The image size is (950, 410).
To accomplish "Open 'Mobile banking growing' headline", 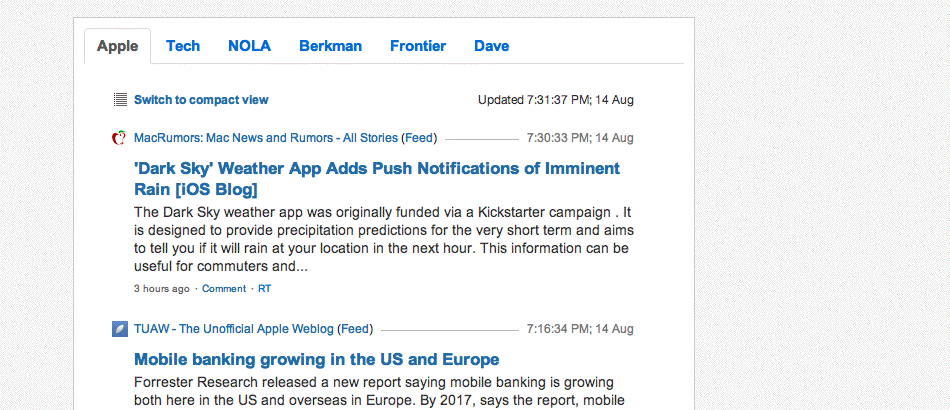I will [x=316, y=359].
